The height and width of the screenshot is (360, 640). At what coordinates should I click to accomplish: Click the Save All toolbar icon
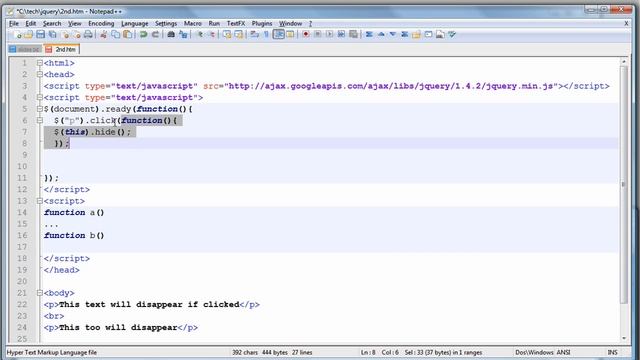[52, 35]
